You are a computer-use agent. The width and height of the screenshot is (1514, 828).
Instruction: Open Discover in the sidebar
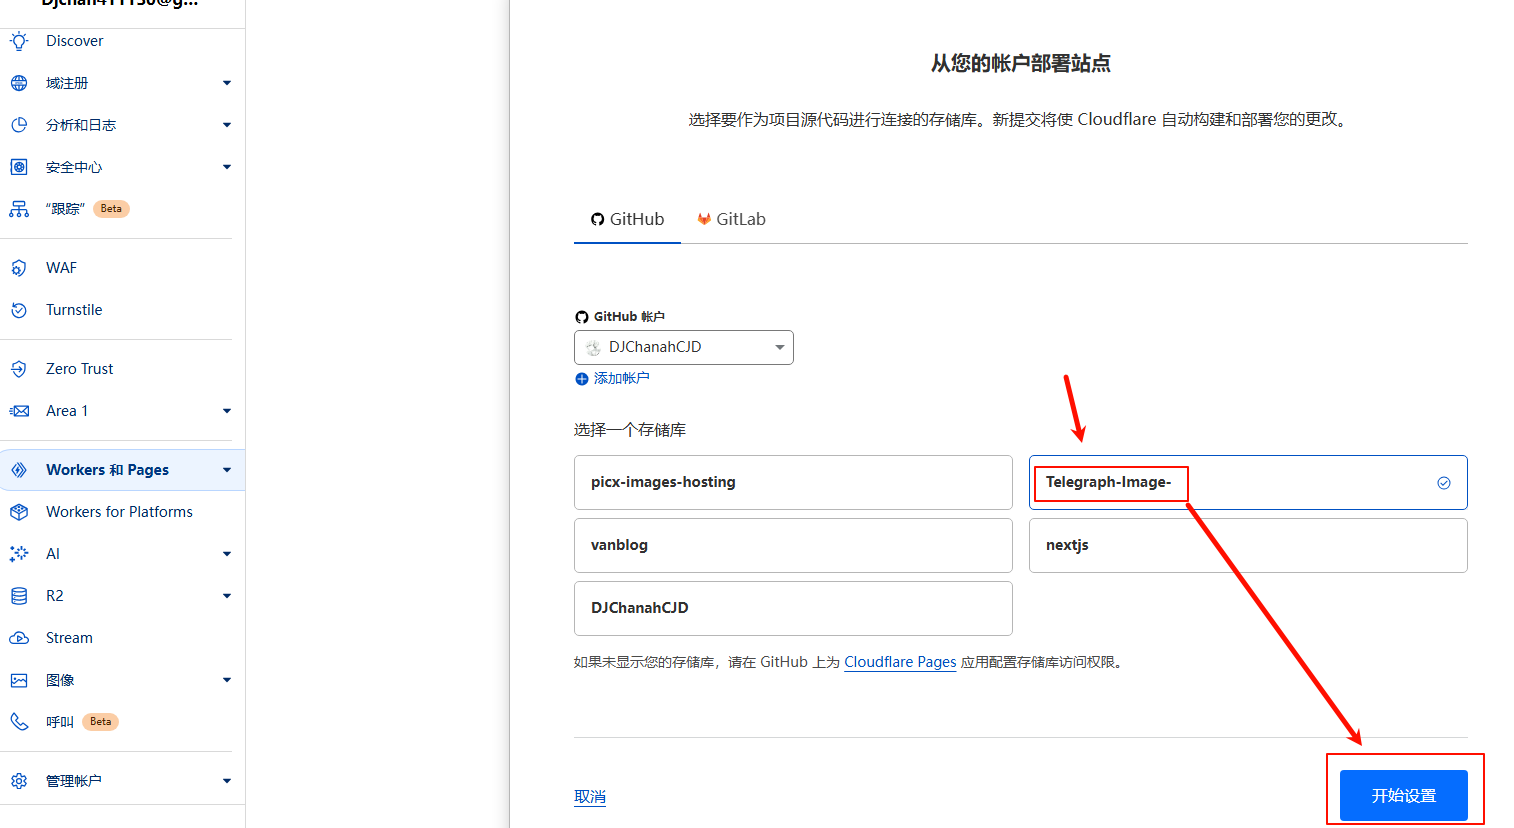tap(75, 41)
